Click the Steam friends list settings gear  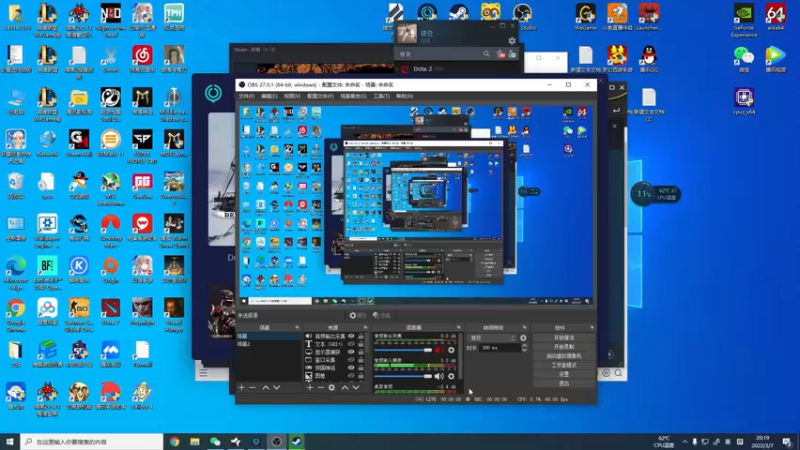pyautogui.click(x=512, y=40)
